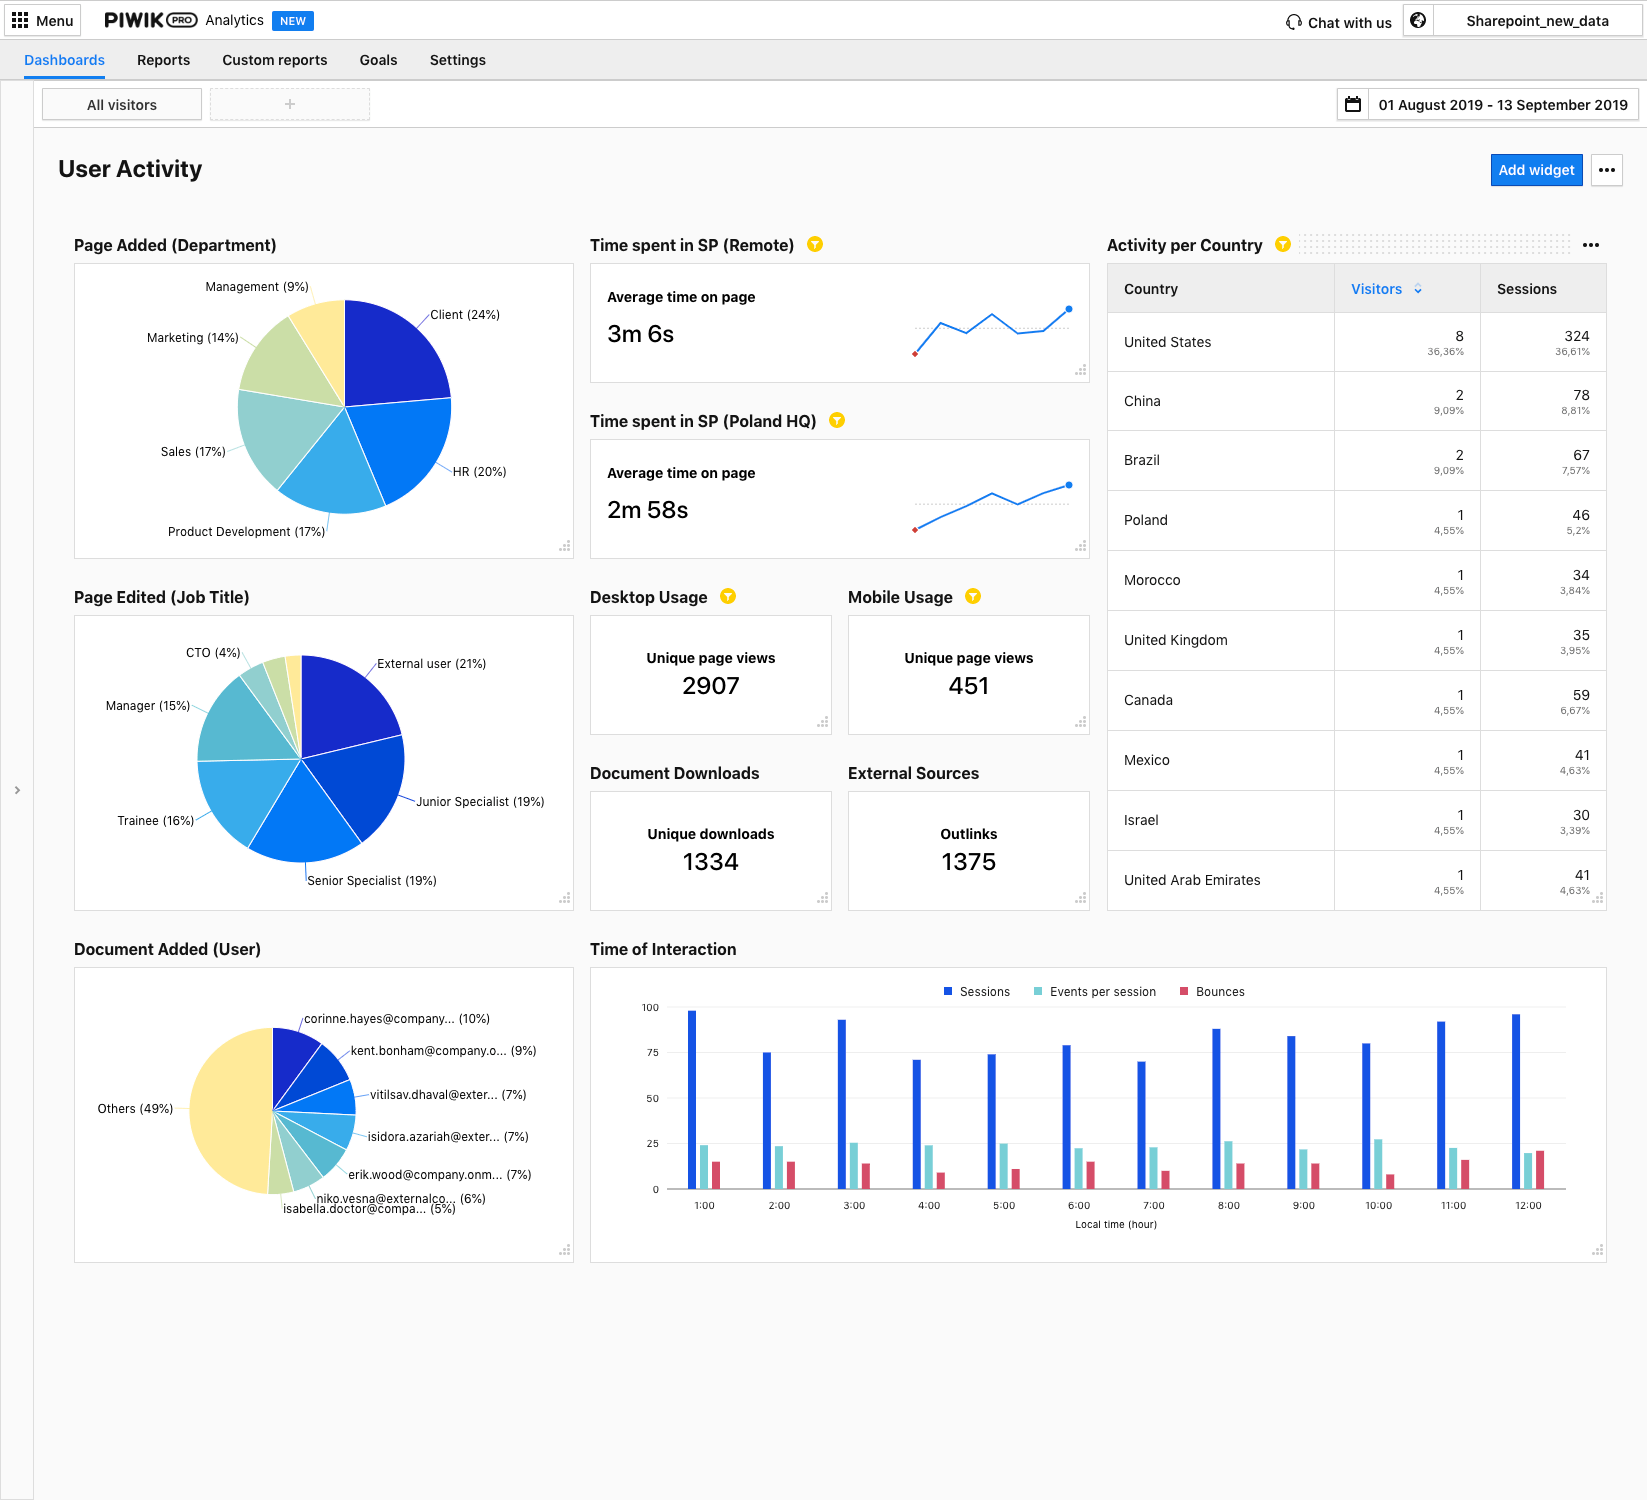This screenshot has width=1647, height=1500.
Task: Click the 2m 58s average time value
Action: click(x=647, y=510)
